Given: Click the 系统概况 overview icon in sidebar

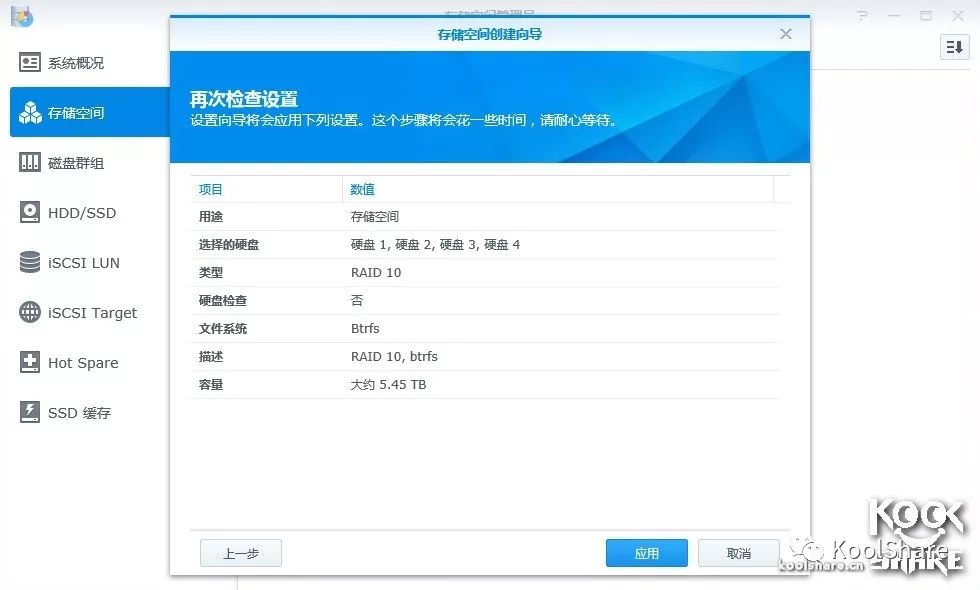Looking at the screenshot, I should point(29,62).
